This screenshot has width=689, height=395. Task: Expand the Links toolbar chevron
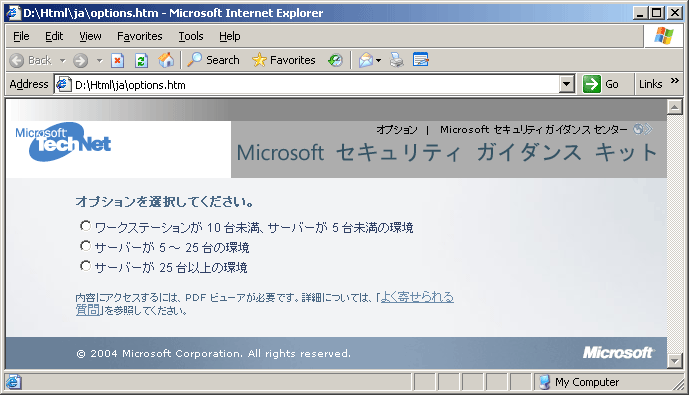point(675,80)
